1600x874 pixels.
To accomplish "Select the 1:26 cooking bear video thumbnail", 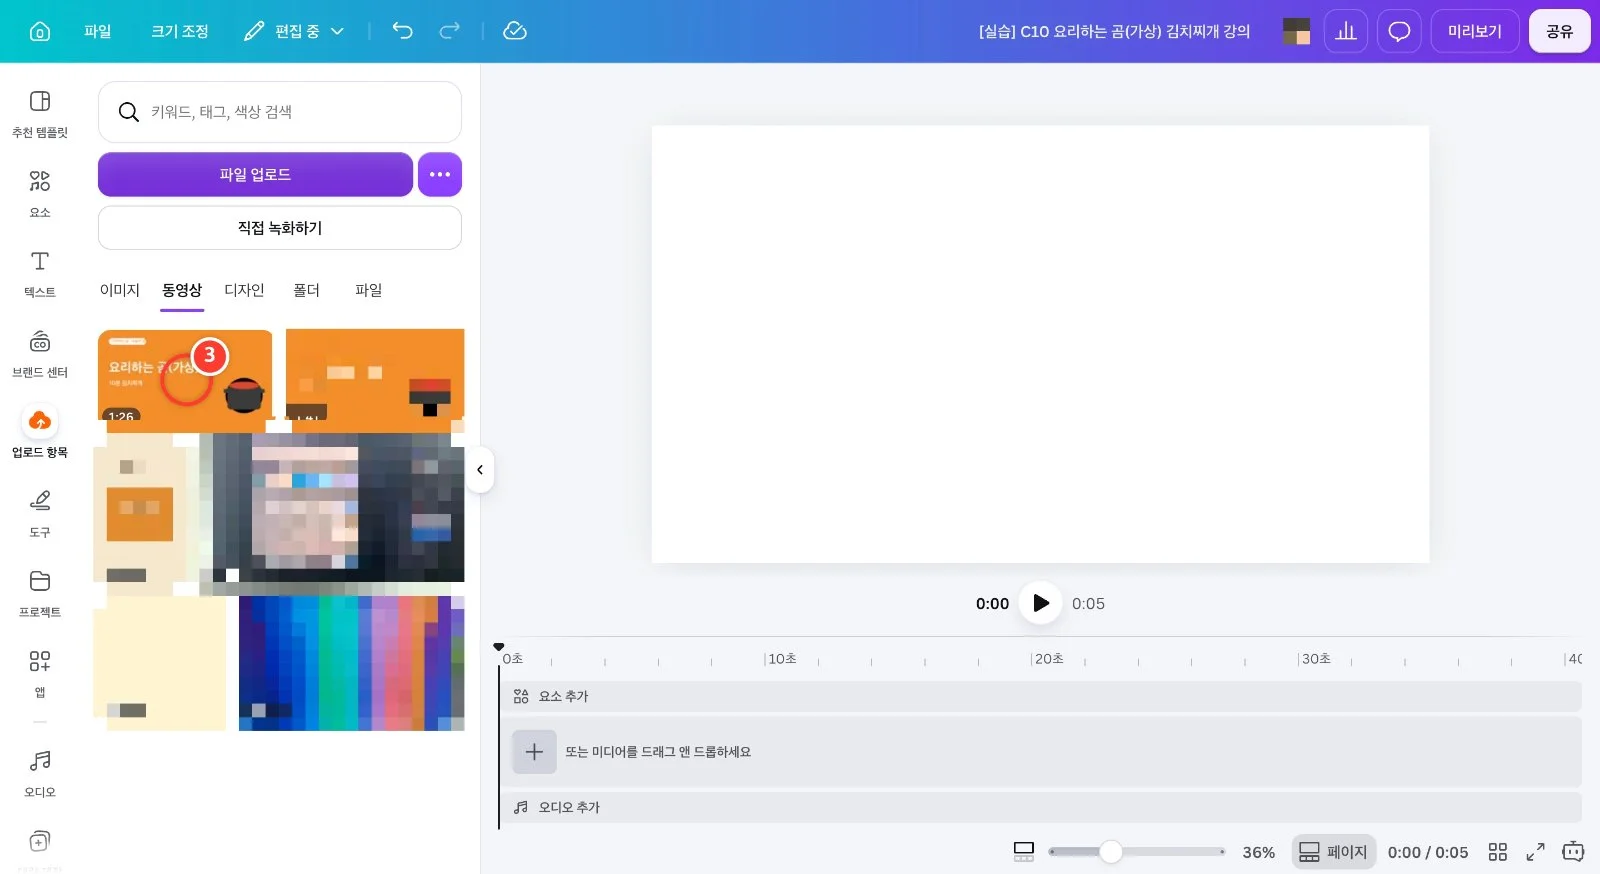I will [185, 375].
